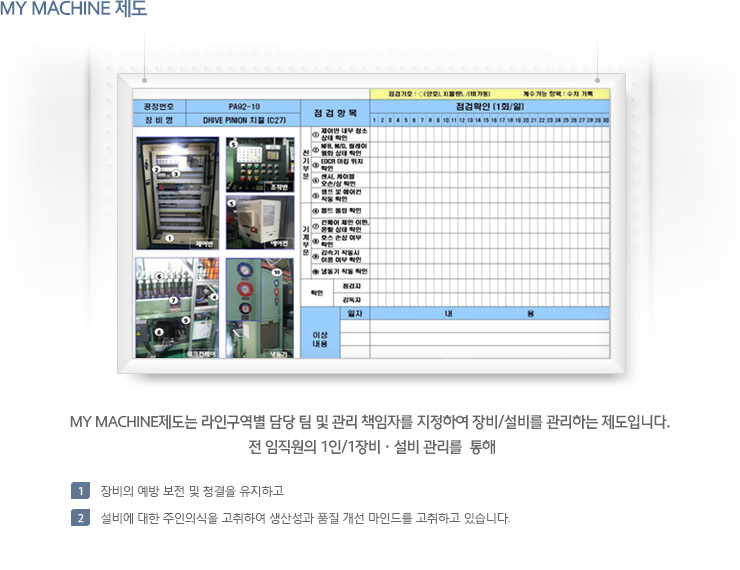The image size is (740, 570).
Task: Click checklist item 6 볼트 풀림 확인
Action: (x=340, y=210)
